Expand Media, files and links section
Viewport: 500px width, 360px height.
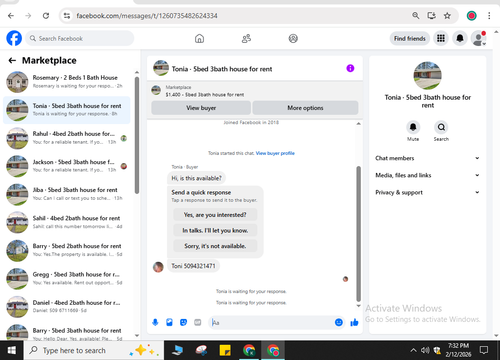point(427,175)
